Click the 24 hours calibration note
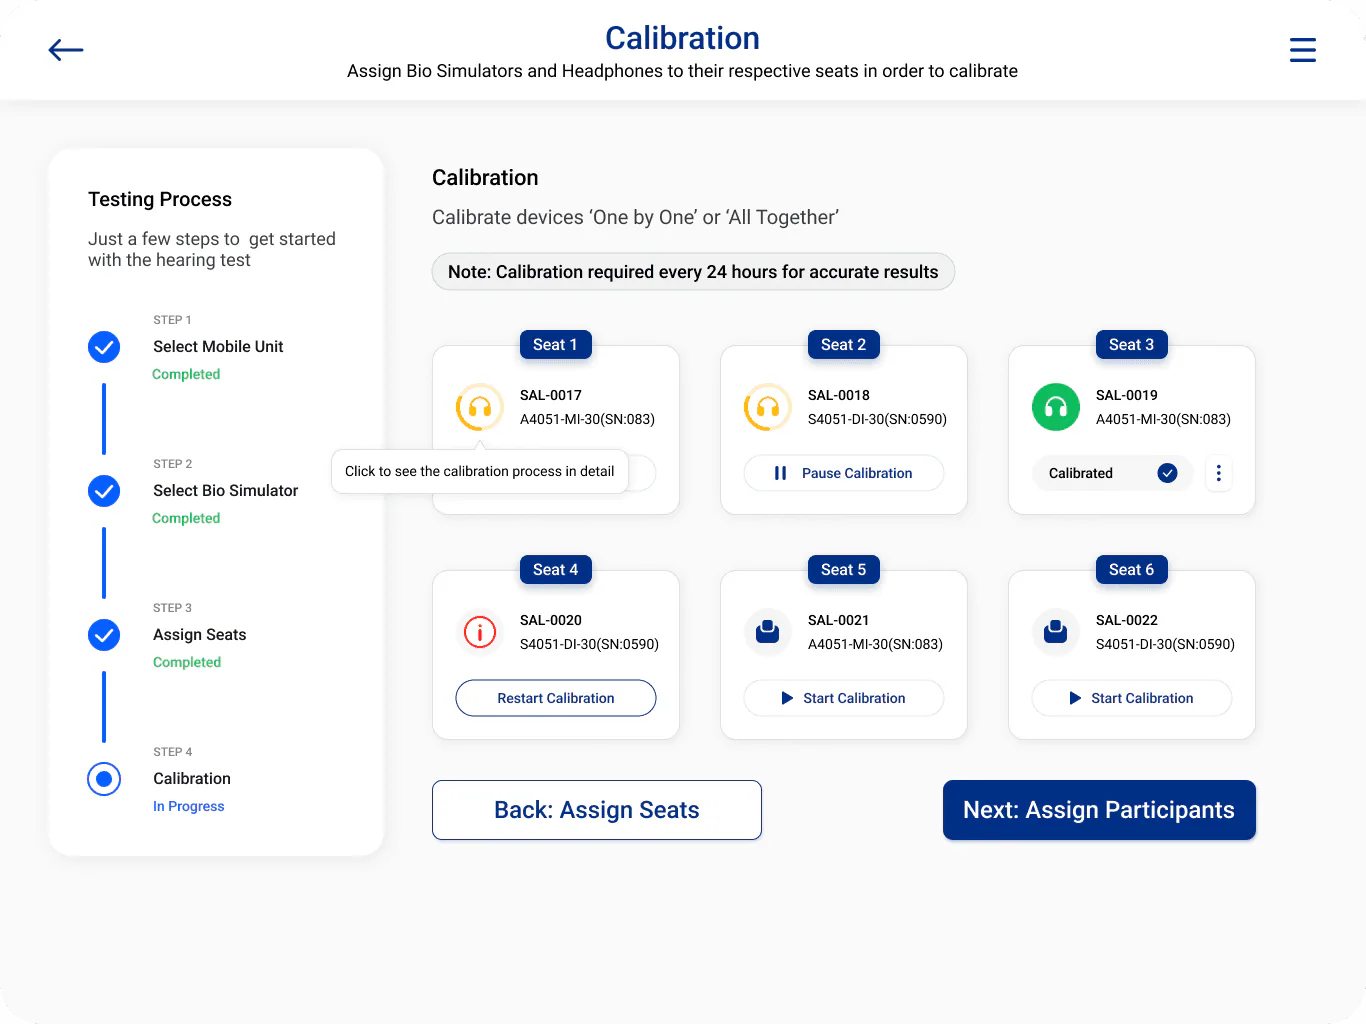 click(x=693, y=272)
